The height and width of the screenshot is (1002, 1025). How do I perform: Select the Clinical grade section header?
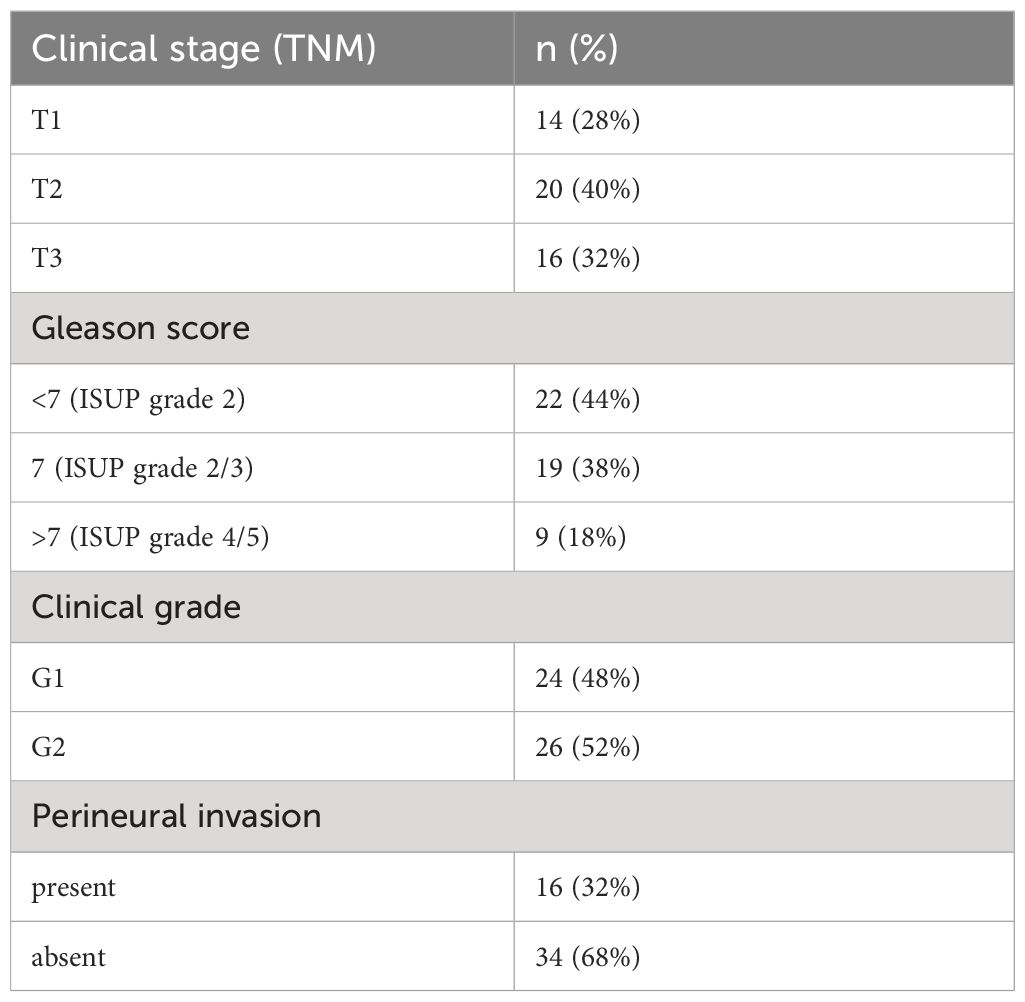(512, 607)
